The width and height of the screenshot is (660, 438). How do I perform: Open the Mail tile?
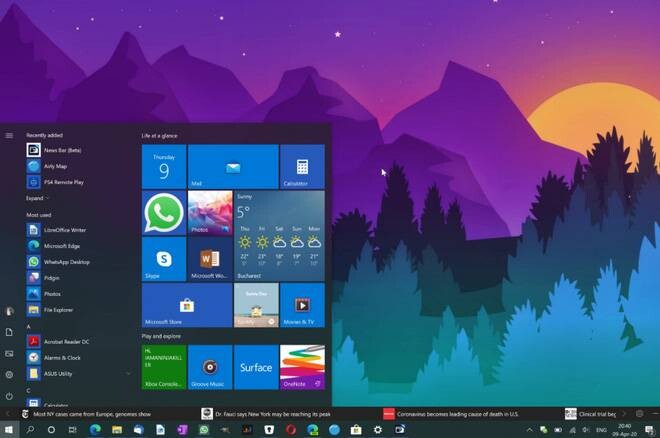pyautogui.click(x=233, y=166)
